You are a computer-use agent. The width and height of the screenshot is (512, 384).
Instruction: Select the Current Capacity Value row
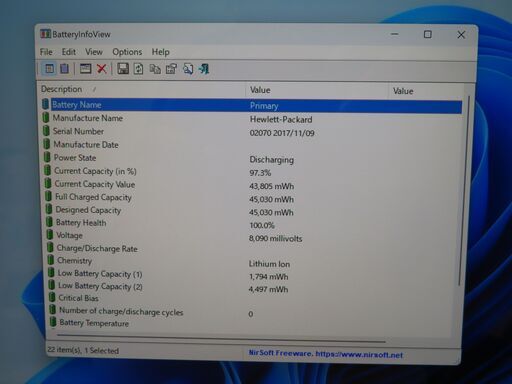[252, 185]
